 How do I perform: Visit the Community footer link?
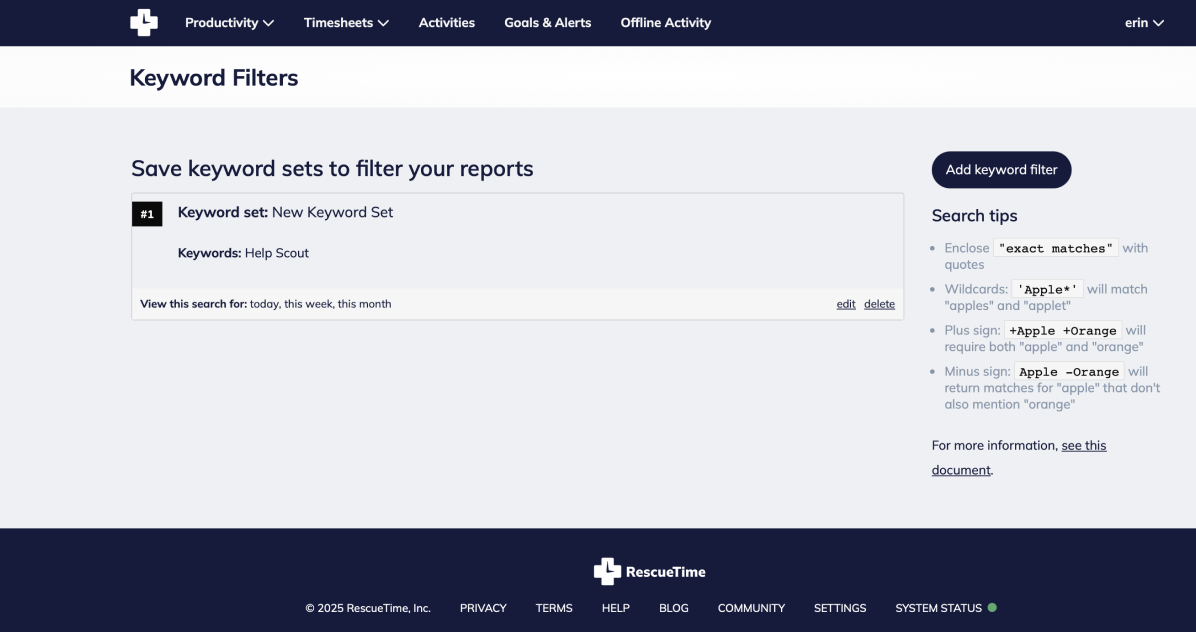pyautogui.click(x=751, y=608)
